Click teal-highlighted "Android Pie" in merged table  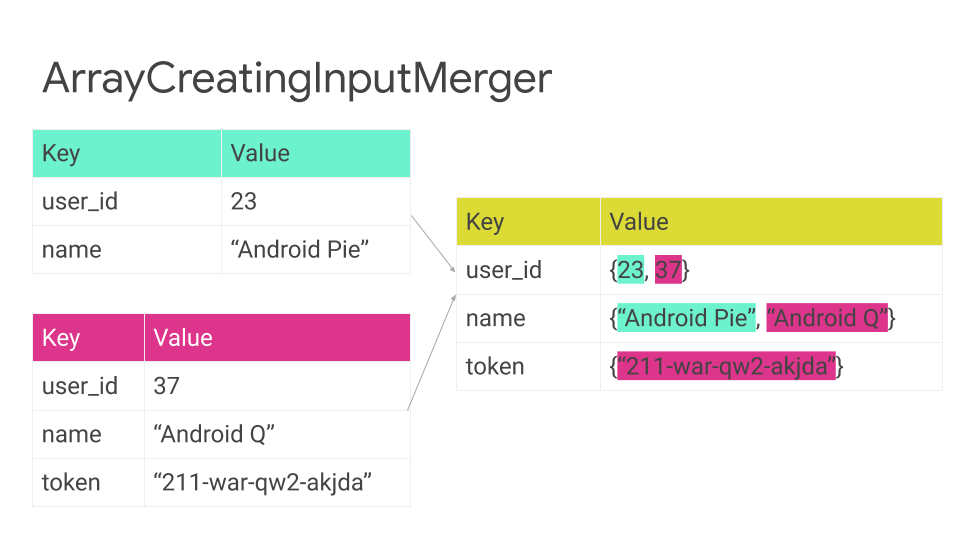point(687,318)
